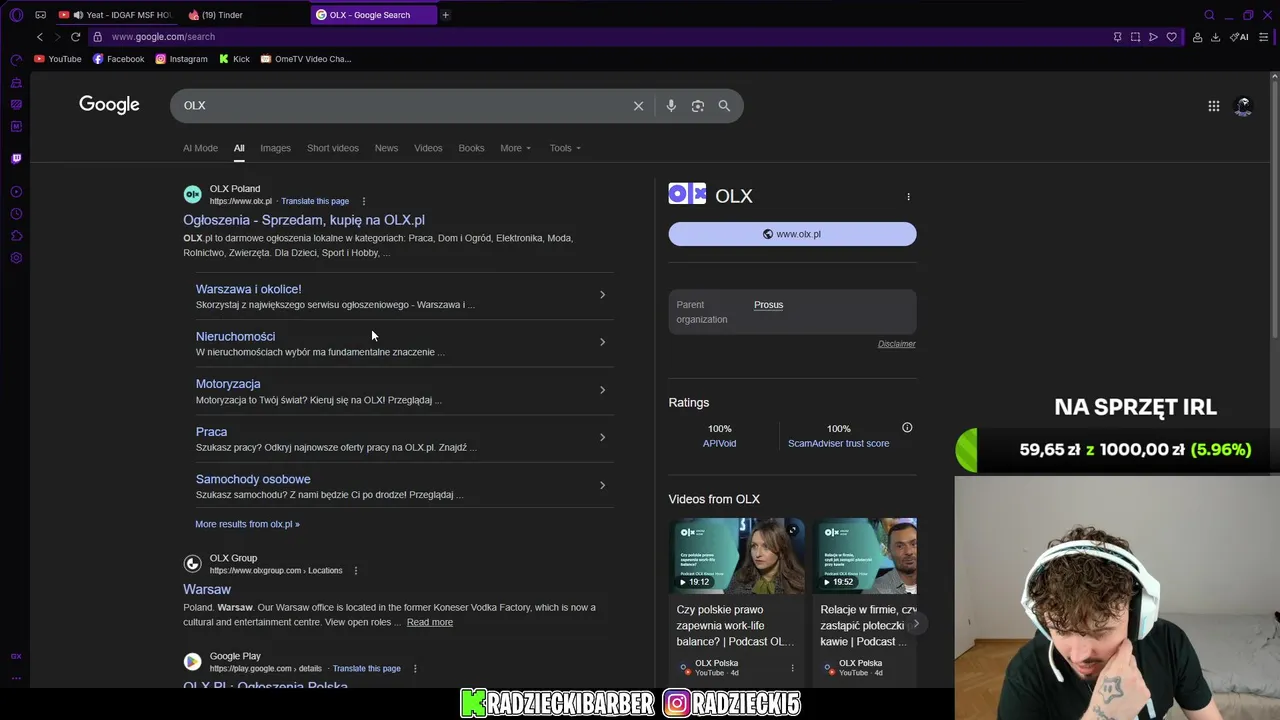The height and width of the screenshot is (720, 1280).
Task: Clear the Google search box with X
Action: (x=638, y=106)
